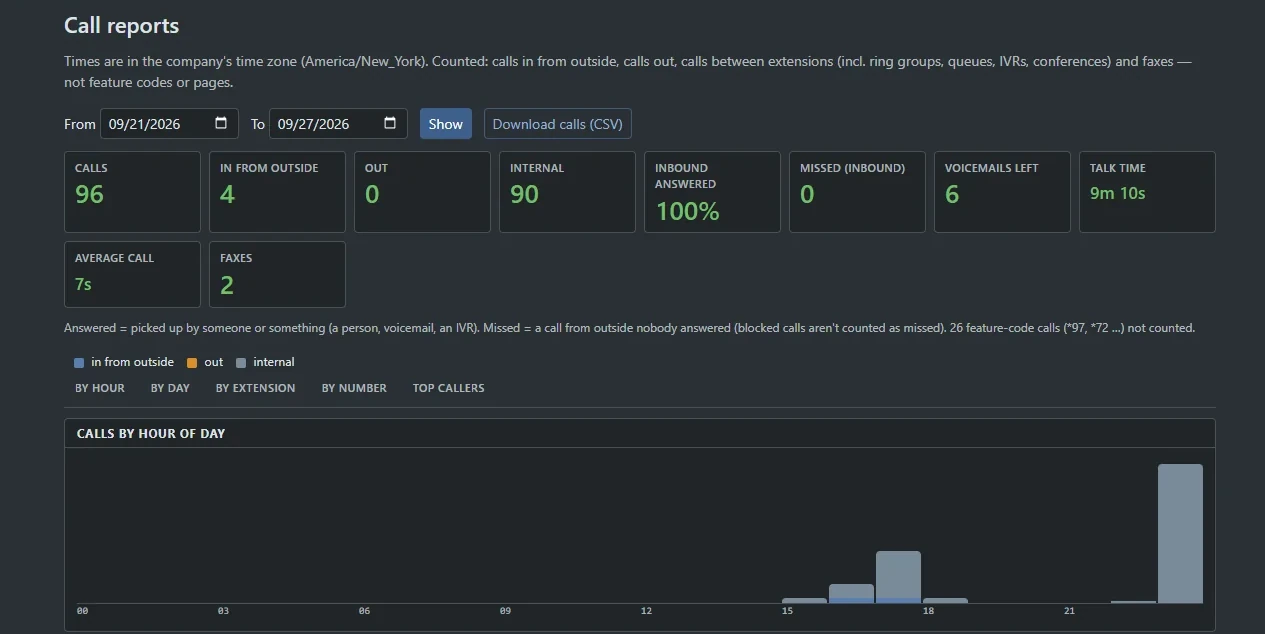
Task: Open calendar picker in From date field
Action: pyautogui.click(x=221, y=123)
